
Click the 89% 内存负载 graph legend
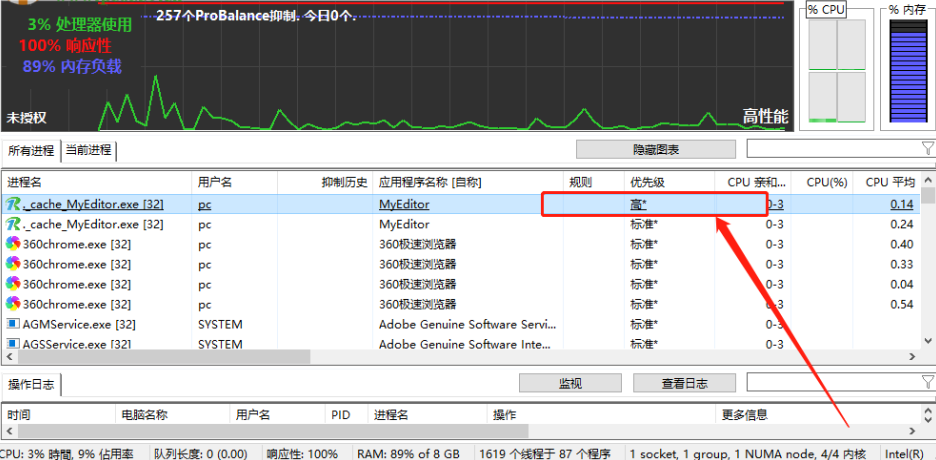72,66
